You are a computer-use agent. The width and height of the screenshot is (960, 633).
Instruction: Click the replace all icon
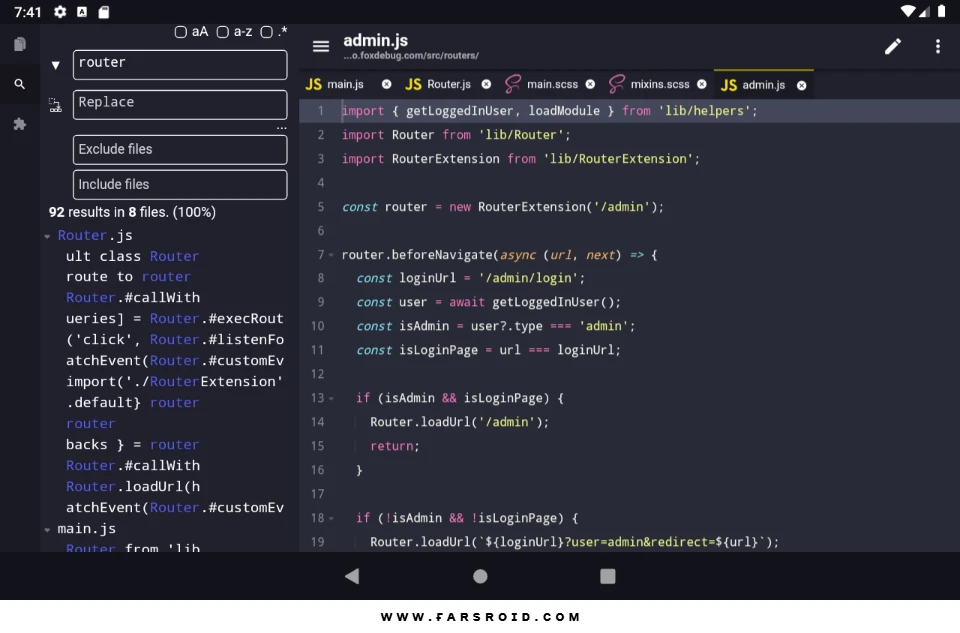coord(55,105)
